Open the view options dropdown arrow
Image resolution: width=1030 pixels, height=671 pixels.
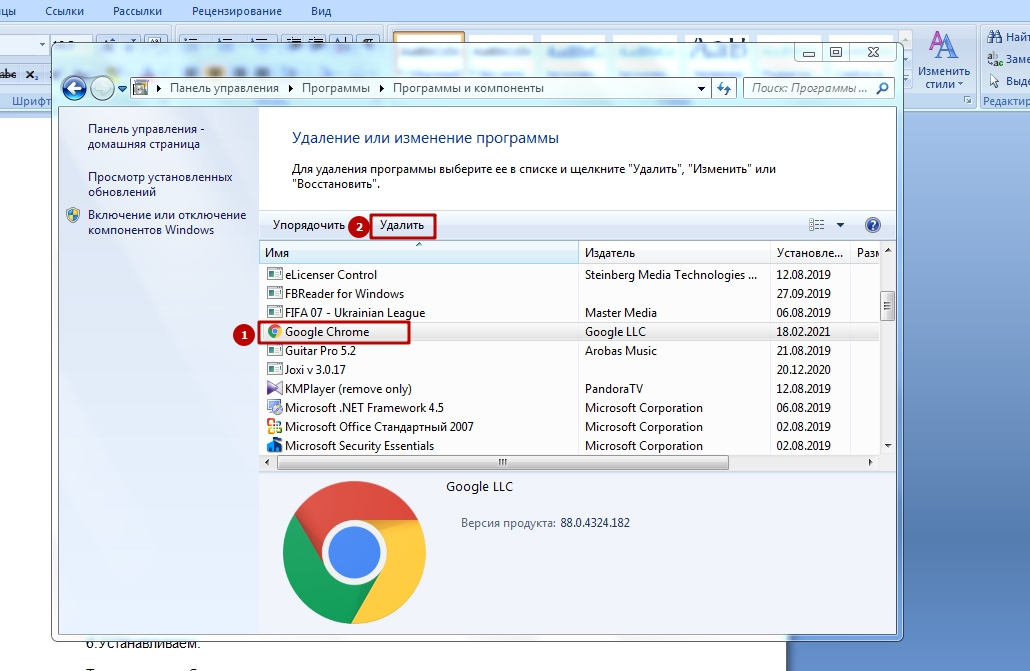840,226
